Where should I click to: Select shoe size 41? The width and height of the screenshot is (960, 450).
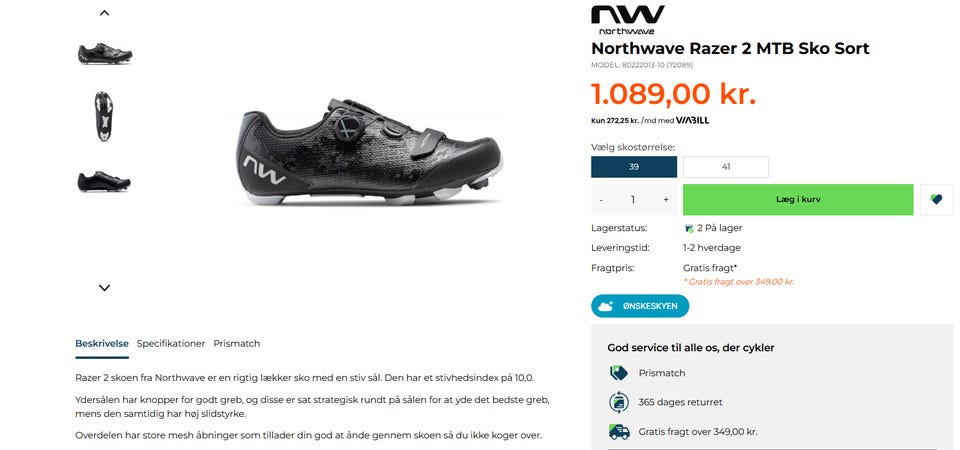726,167
